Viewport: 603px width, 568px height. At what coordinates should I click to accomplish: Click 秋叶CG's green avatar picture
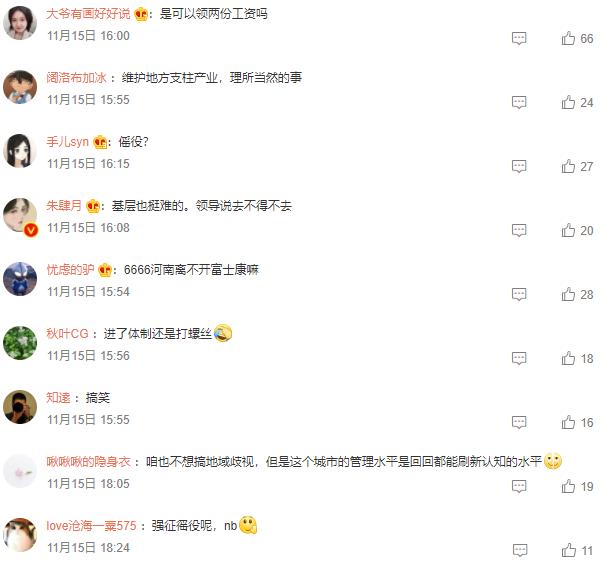tap(20, 343)
